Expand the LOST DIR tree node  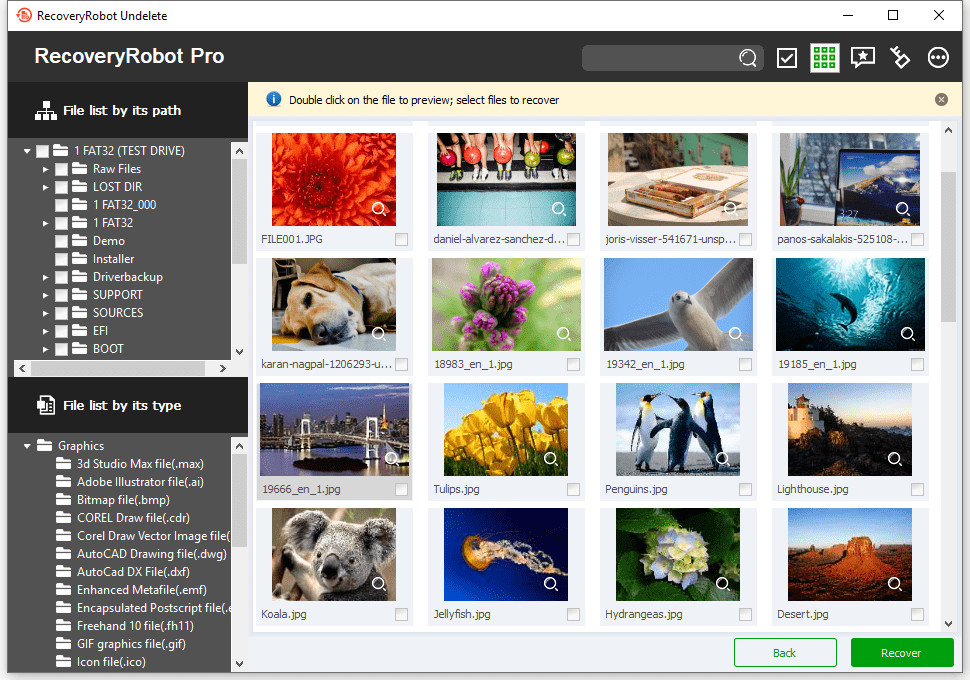tap(45, 187)
